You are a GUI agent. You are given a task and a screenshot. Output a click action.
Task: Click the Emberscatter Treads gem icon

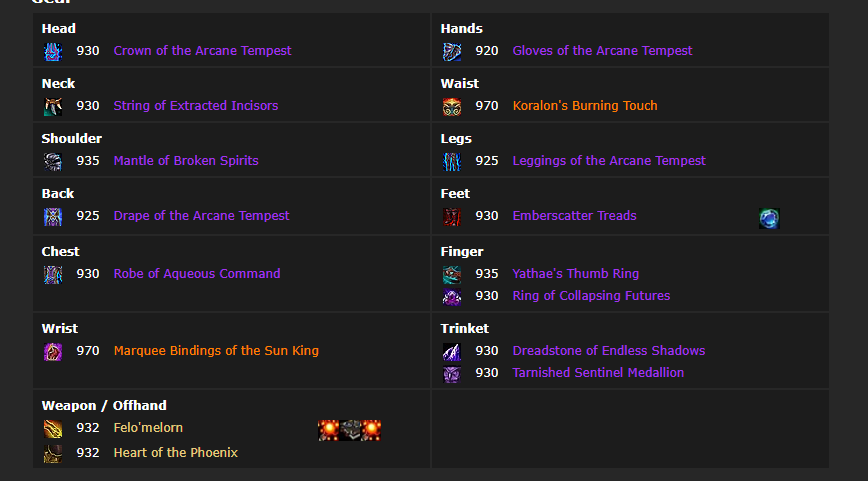pyautogui.click(x=768, y=218)
